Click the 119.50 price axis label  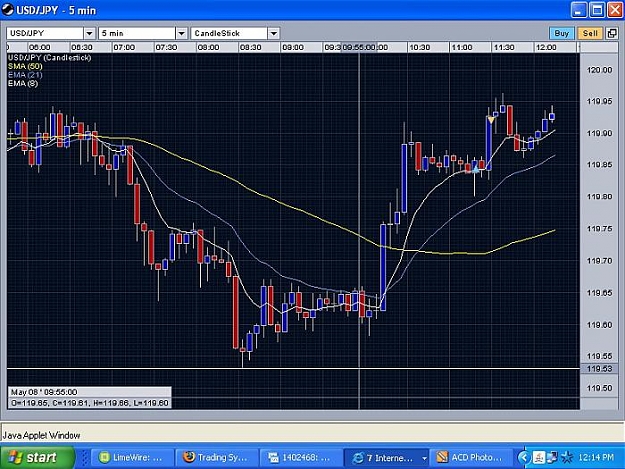click(x=599, y=388)
